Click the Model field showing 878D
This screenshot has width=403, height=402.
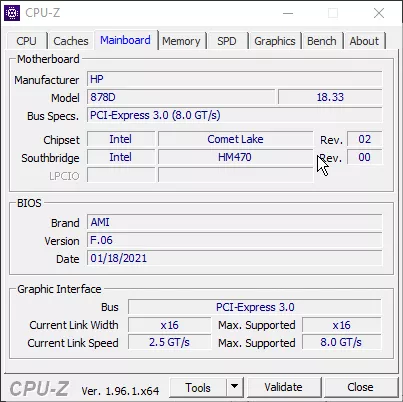tap(181, 97)
